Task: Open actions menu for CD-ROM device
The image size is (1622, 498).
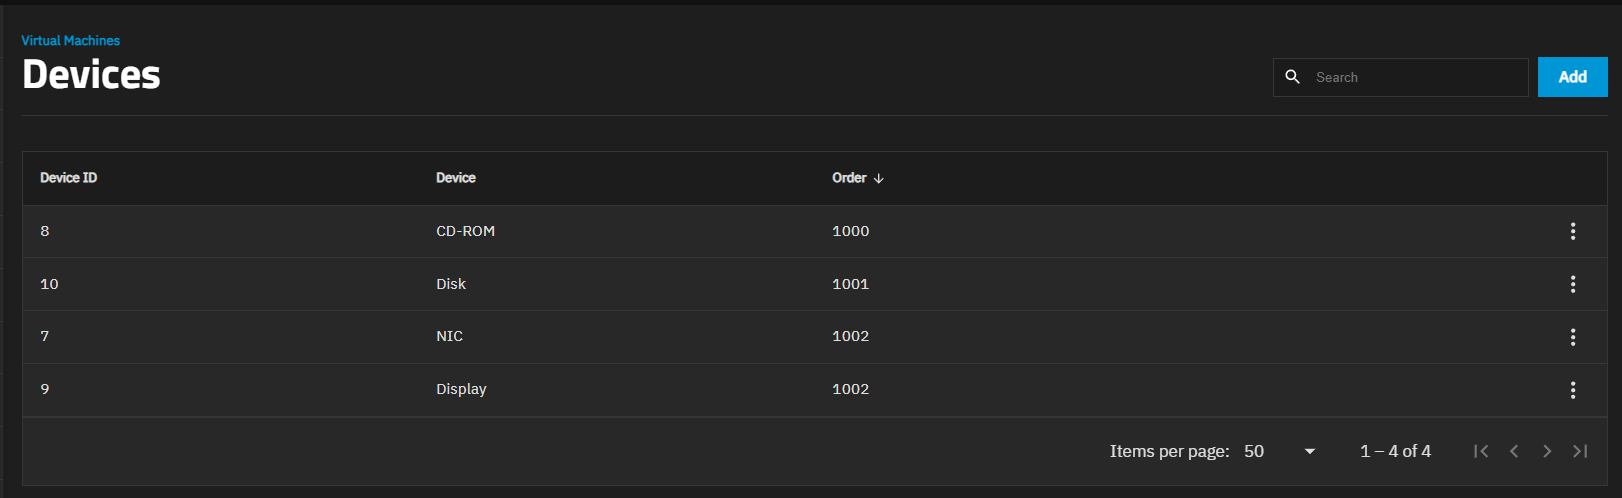Action: click(1572, 231)
